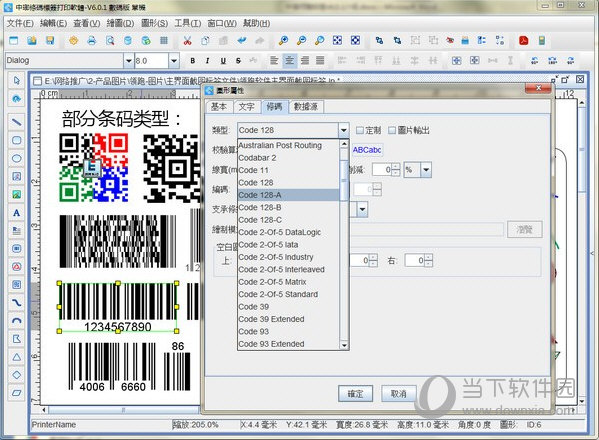This screenshot has height=440, width=599.
Task: Click the 確定 confirm button
Action: point(355,393)
